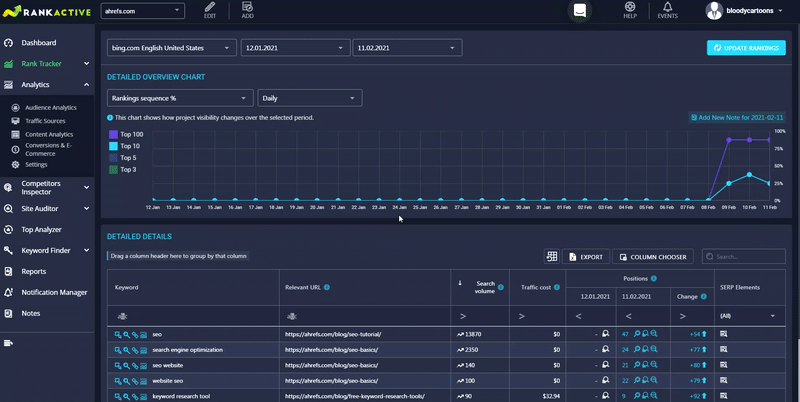Image resolution: width=800 pixels, height=402 pixels.
Task: Open Audience Analytics submenu item
Action: 51,108
